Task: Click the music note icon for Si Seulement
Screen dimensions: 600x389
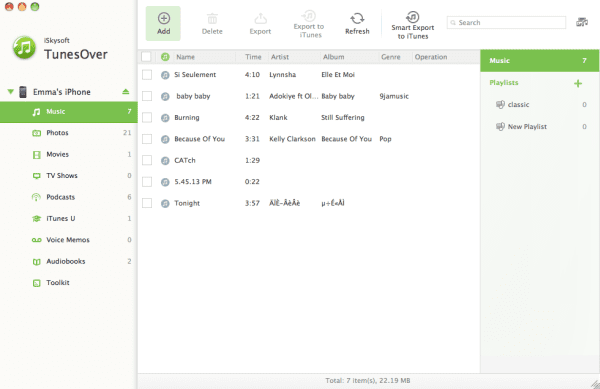Action: 165,75
